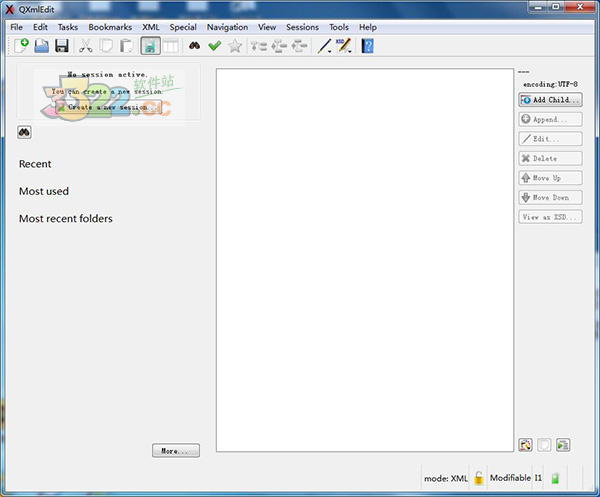This screenshot has width=600, height=497.
Task: Click binoculars Find icon in toolbar
Action: pos(194,46)
